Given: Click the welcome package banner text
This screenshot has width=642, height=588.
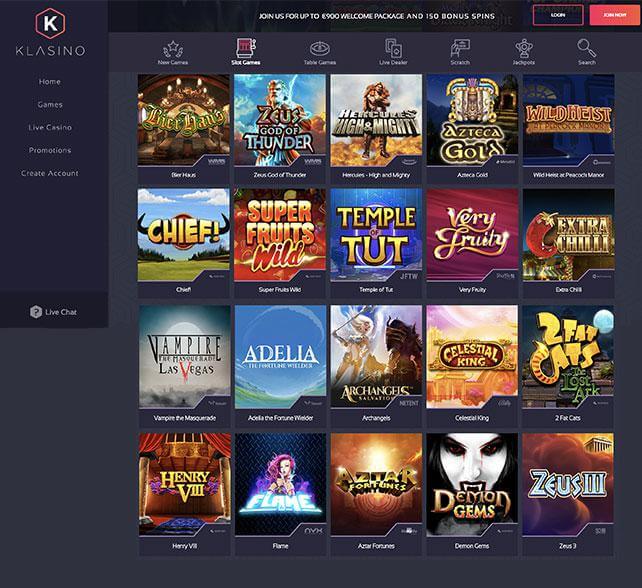Looking at the screenshot, I should (x=377, y=16).
